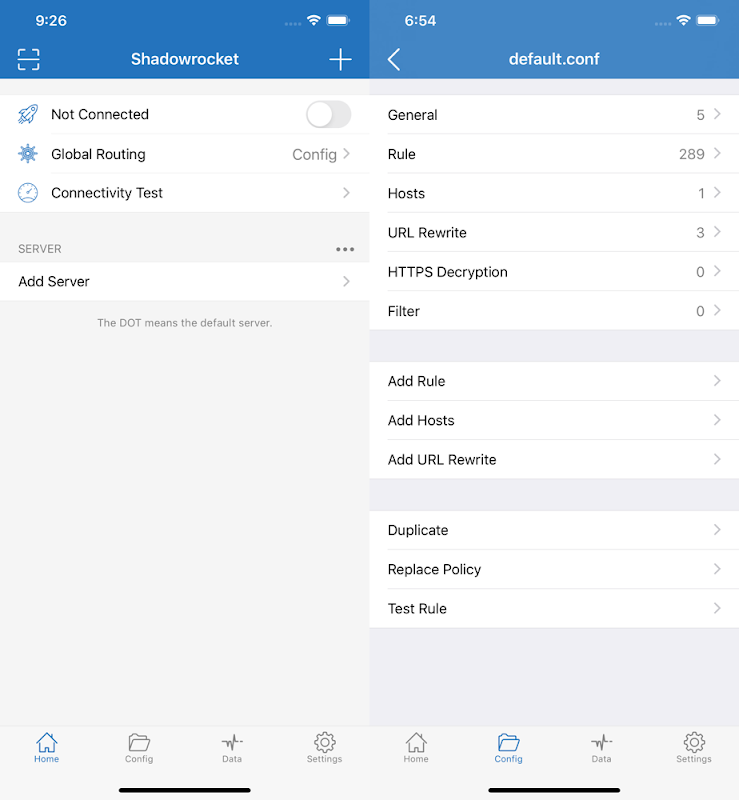This screenshot has height=800, width=739.
Task: Select the Duplicate option
Action: (x=554, y=530)
